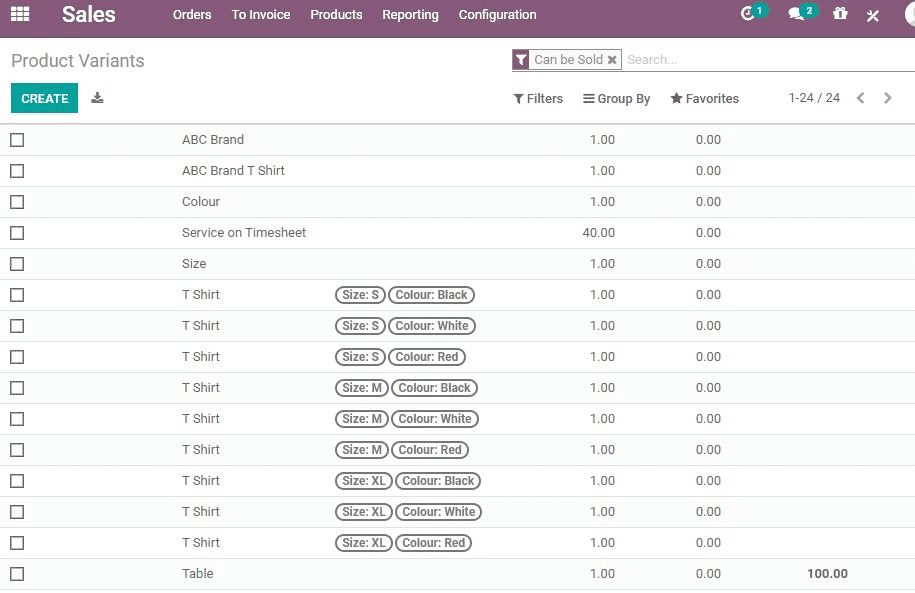Expand the Filters dropdown
The width and height of the screenshot is (915, 593).
[x=538, y=99]
